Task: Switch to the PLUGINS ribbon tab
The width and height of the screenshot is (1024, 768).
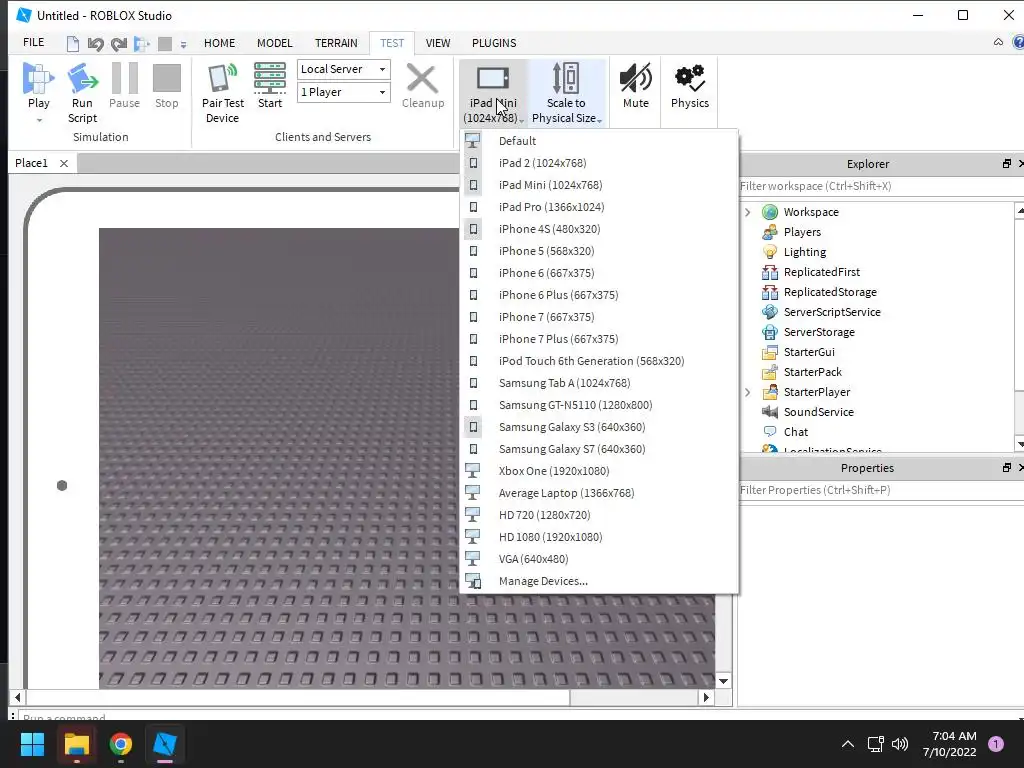Action: 494,43
